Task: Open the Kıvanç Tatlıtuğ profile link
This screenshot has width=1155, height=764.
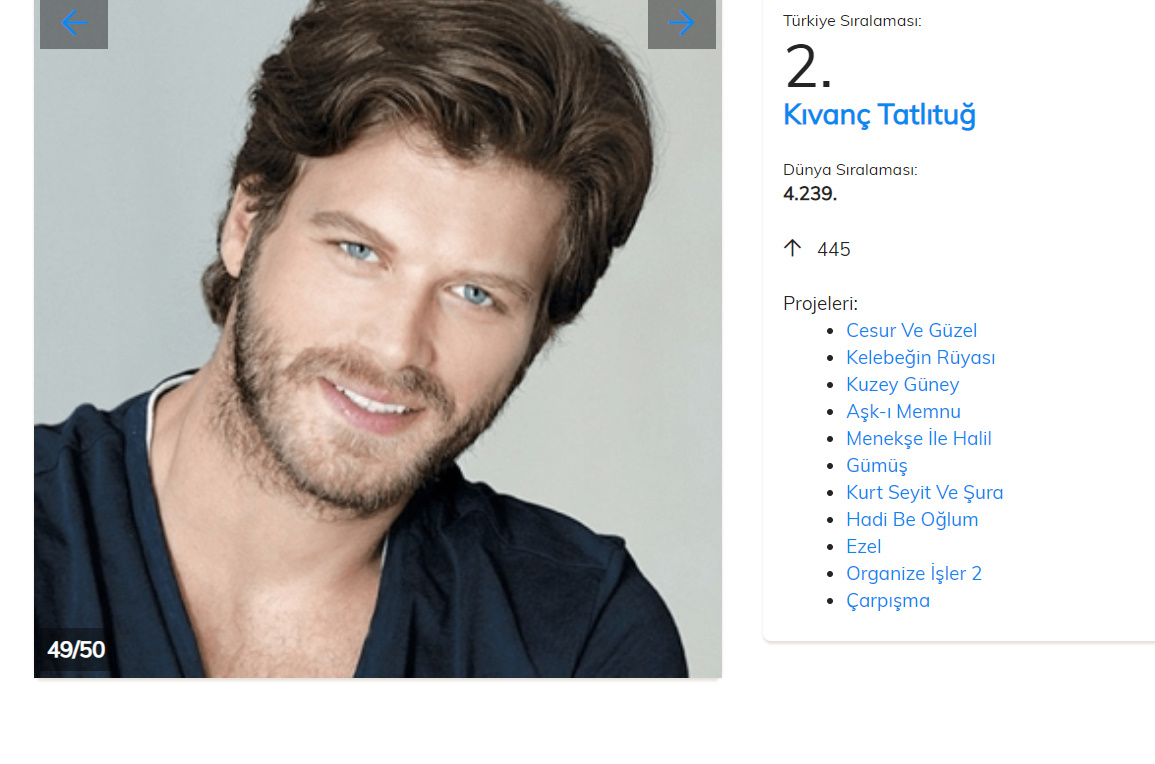Action: tap(879, 115)
